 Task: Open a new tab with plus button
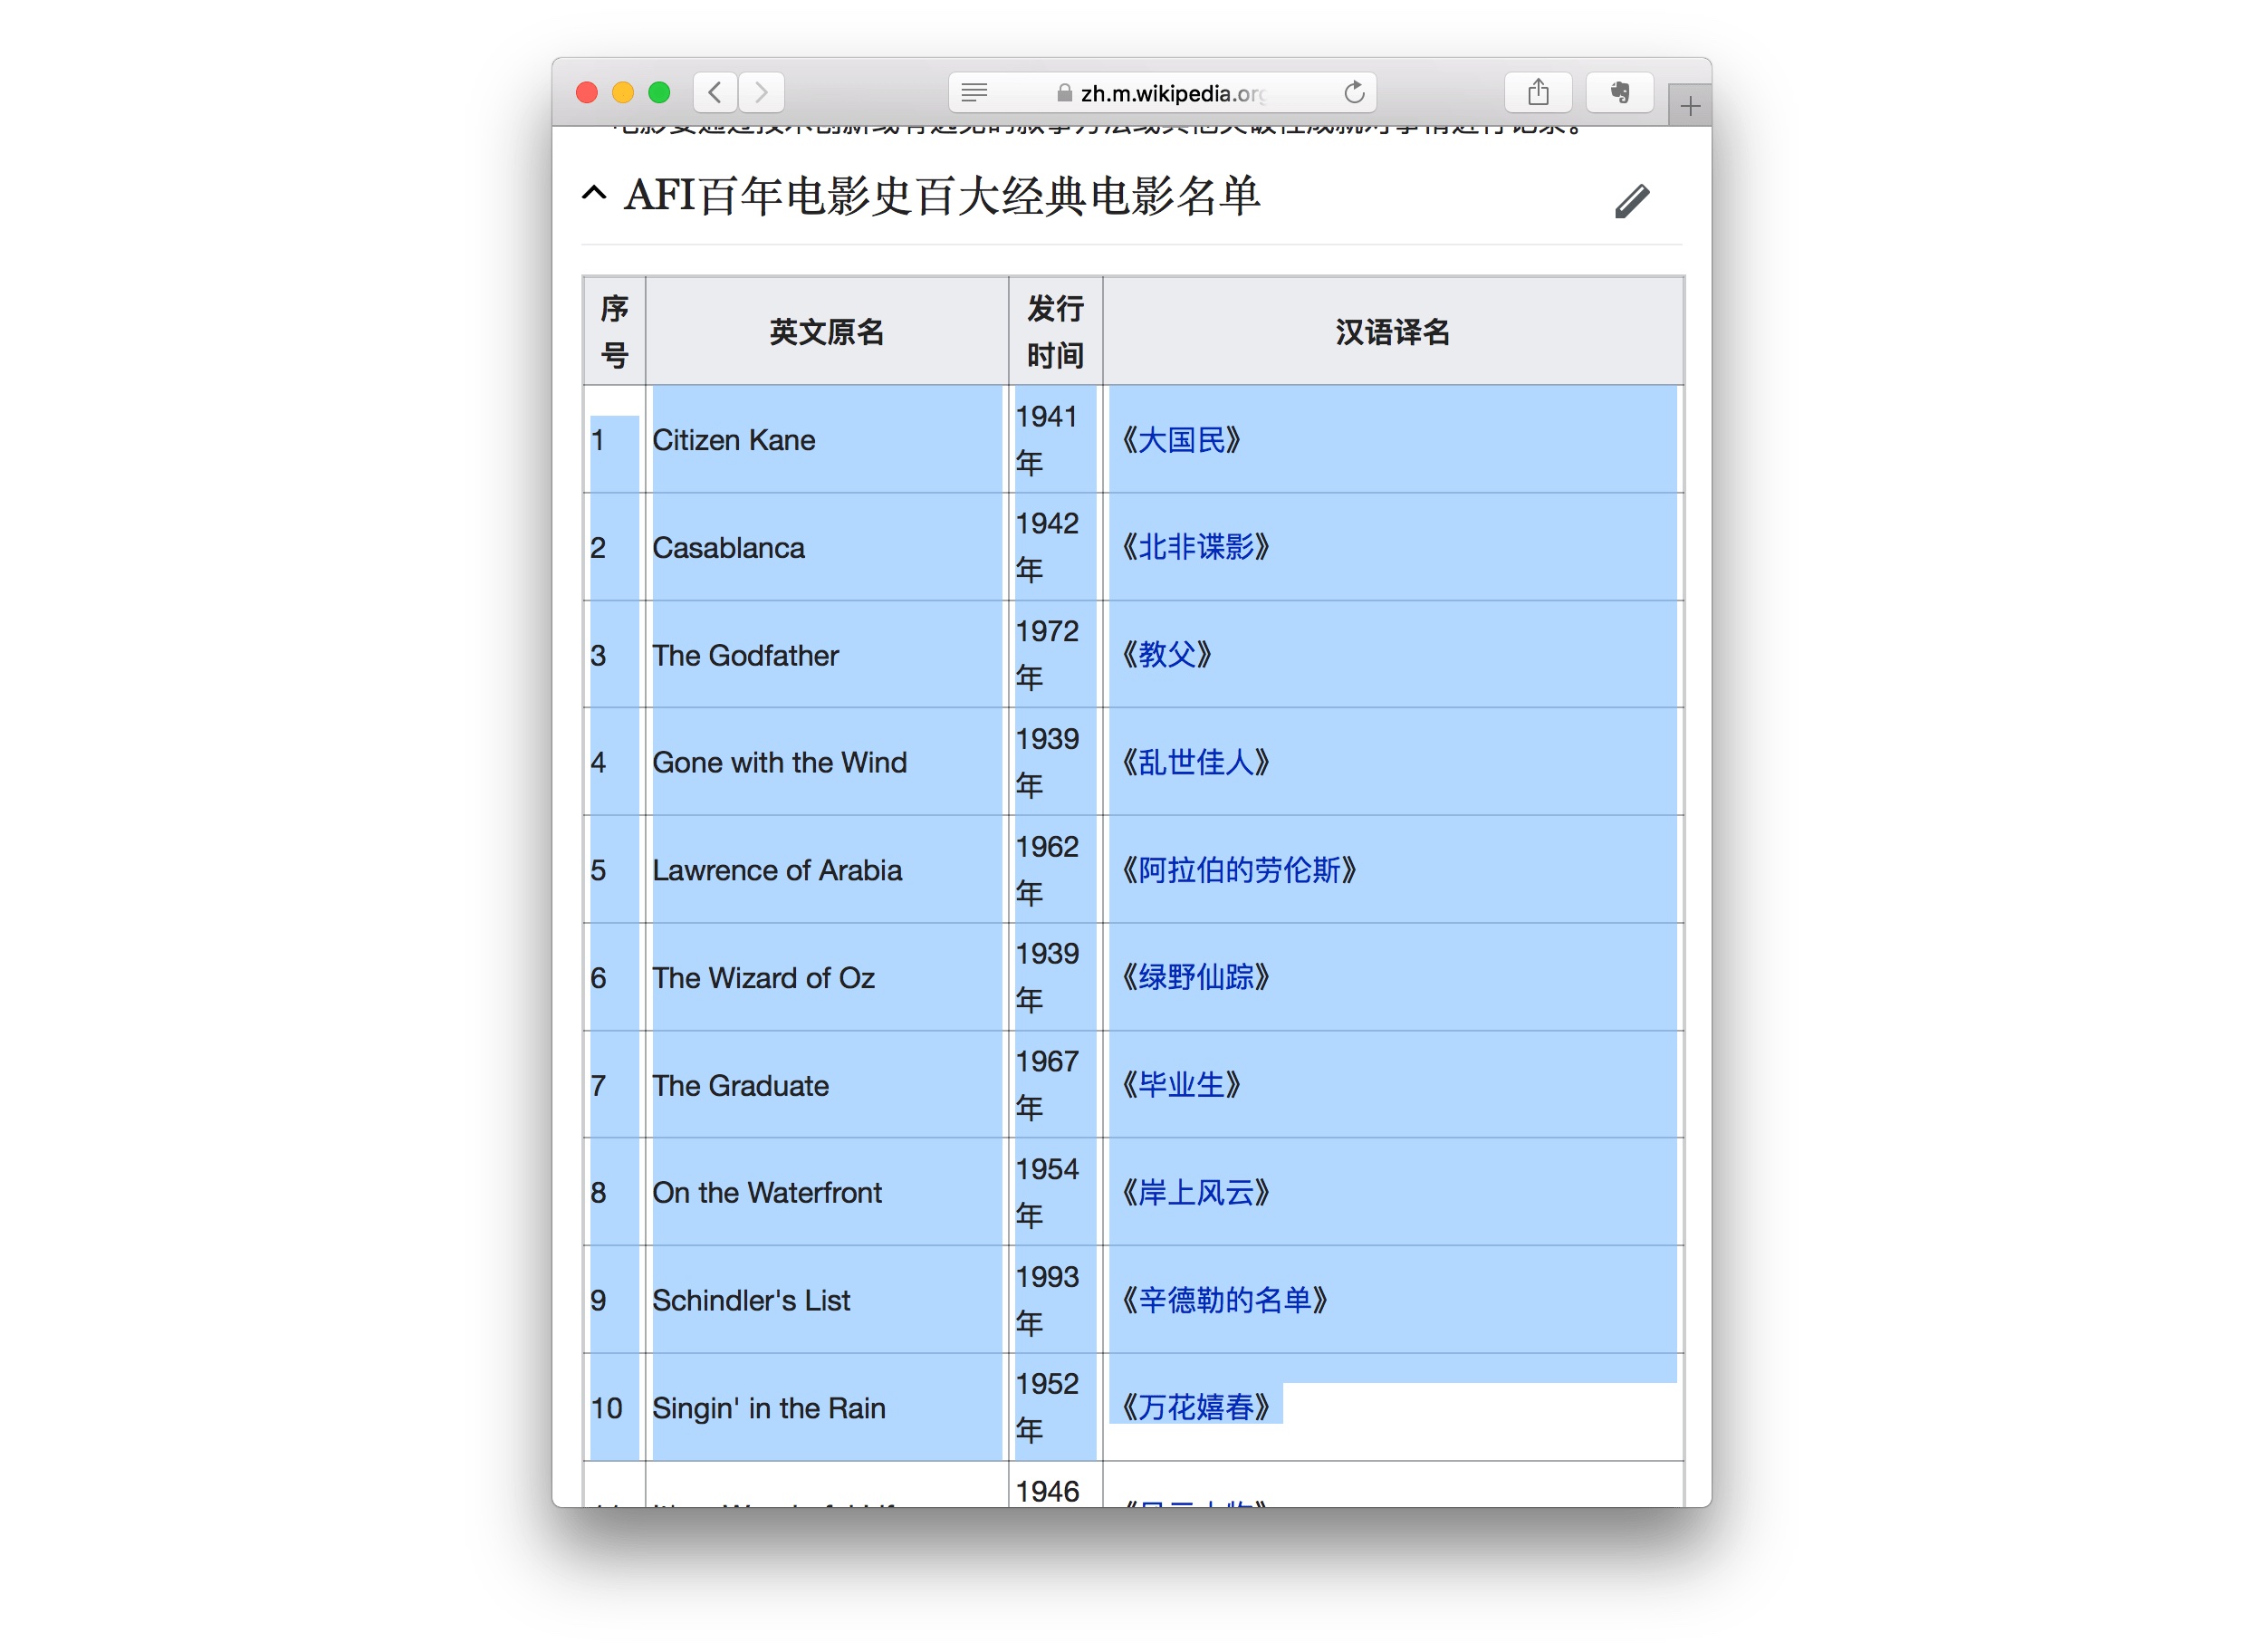(1690, 106)
